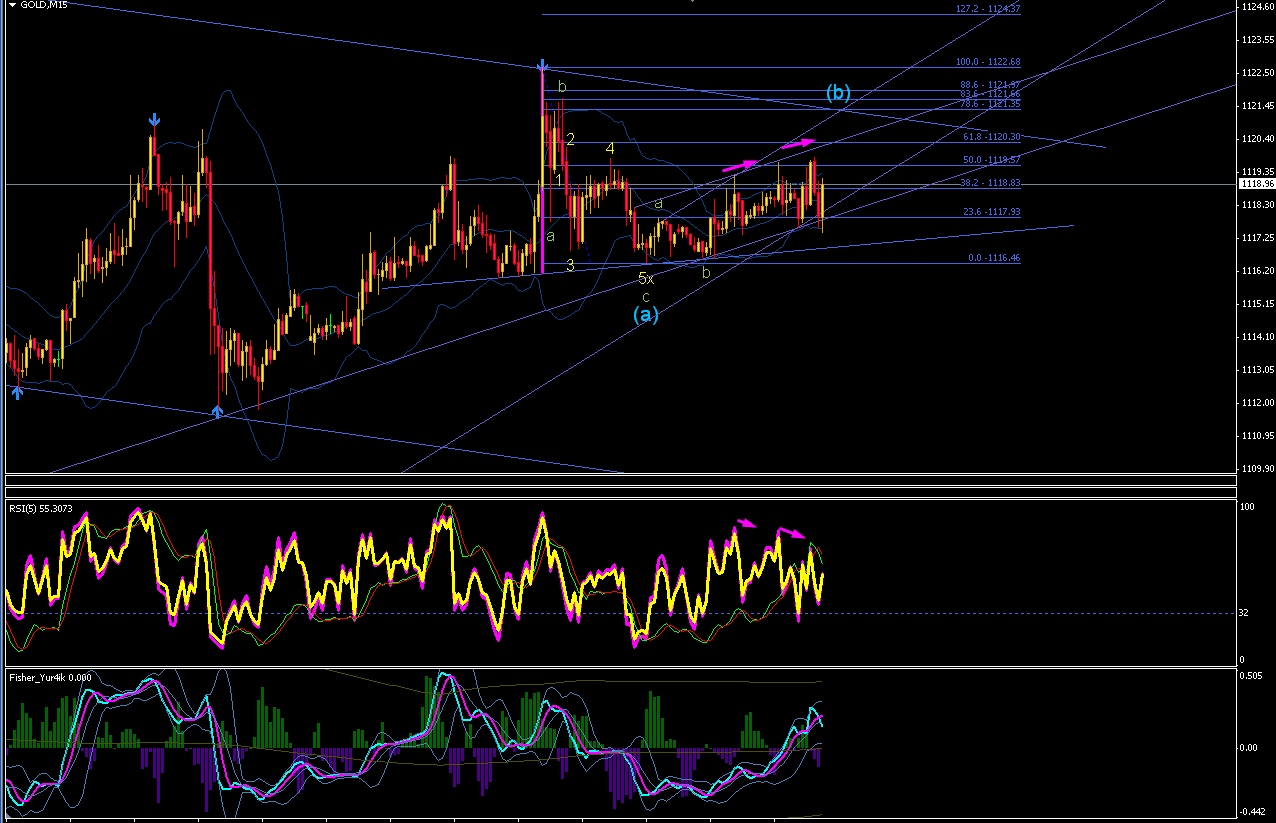Viewport: 1276px width, 823px height.
Task: Select the blue down arrow above the first left peak
Action: coord(154,119)
